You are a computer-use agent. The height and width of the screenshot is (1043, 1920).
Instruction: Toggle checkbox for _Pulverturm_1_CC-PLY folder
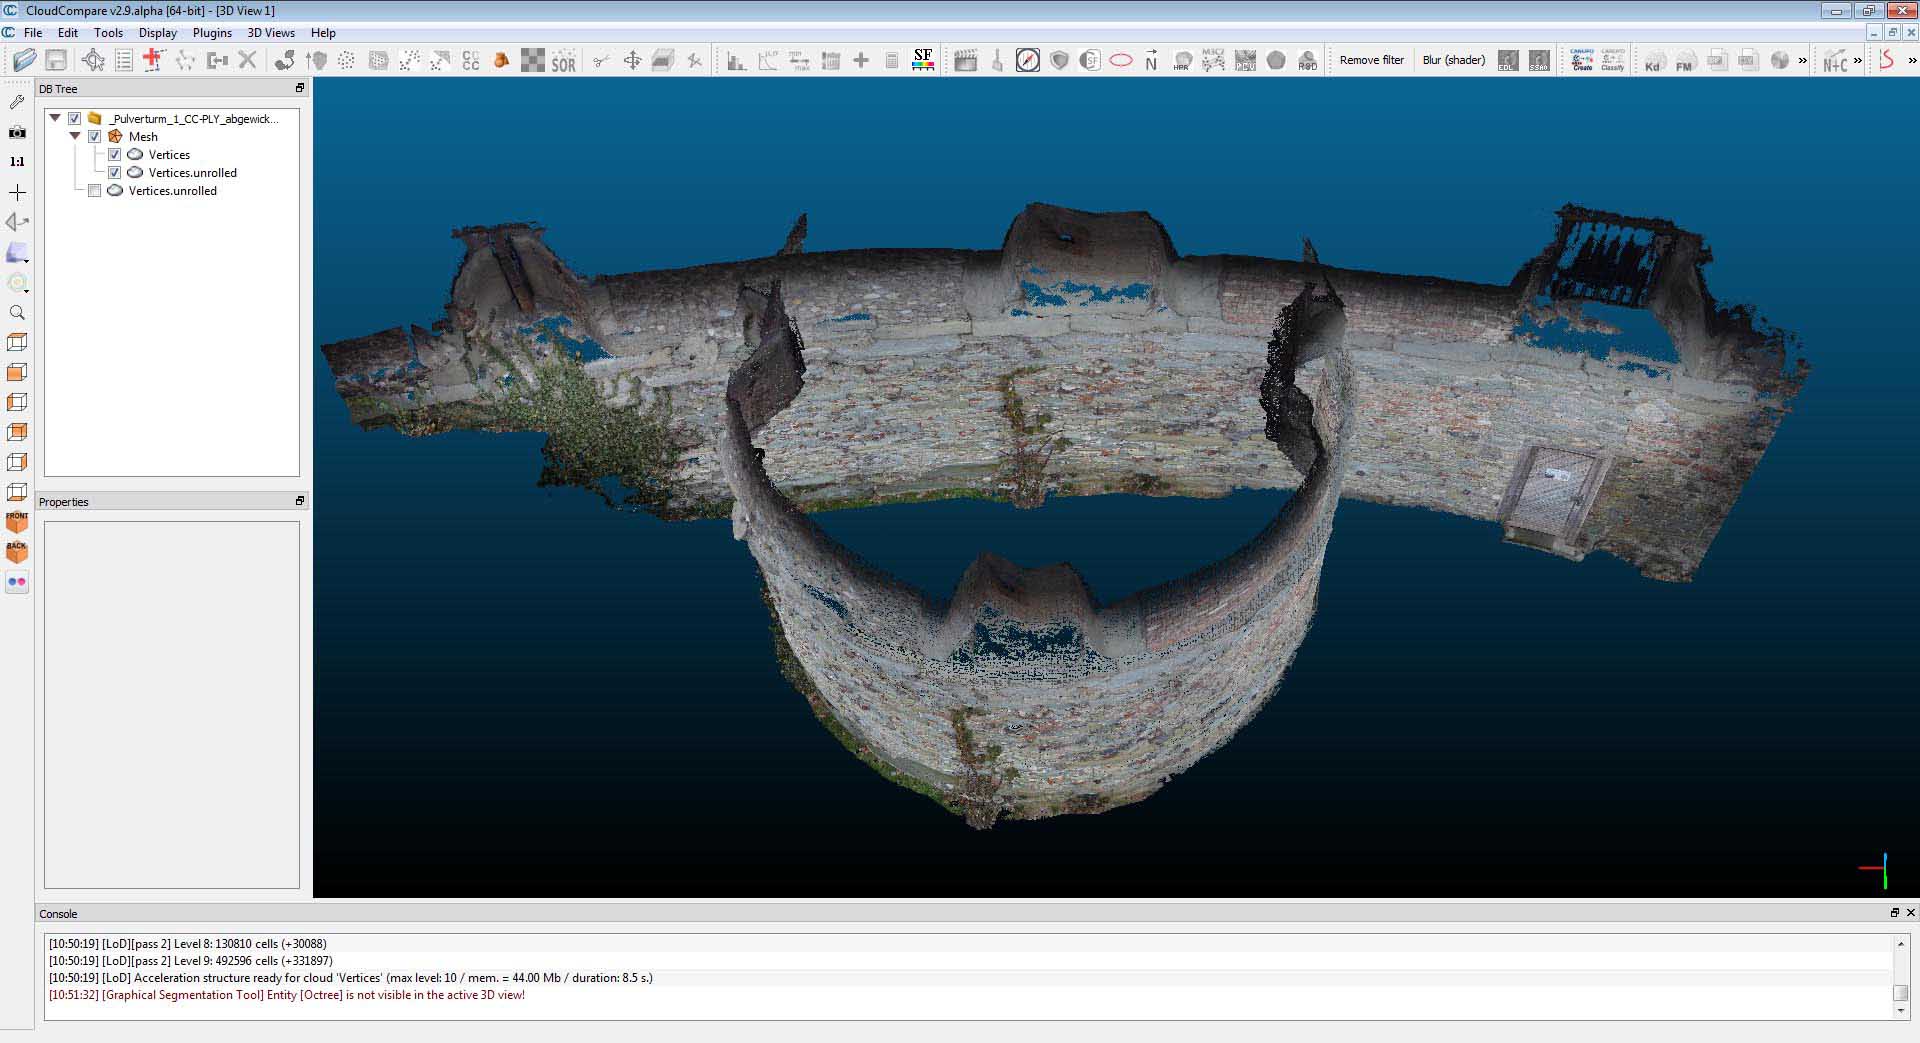[x=75, y=119]
